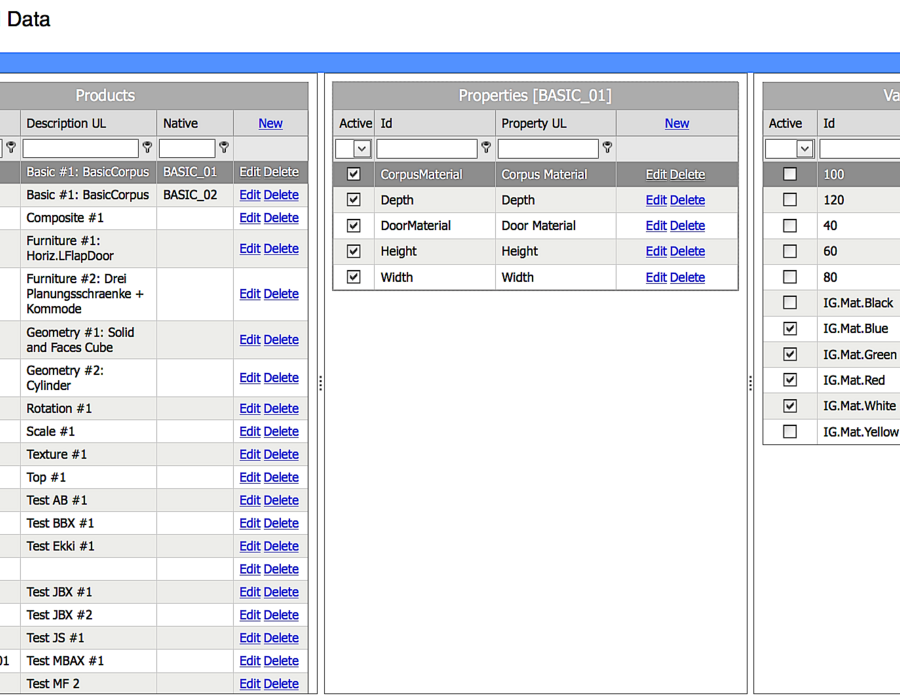The width and height of the screenshot is (900, 700).
Task: Edit the Test BBX #1 product
Action: pyautogui.click(x=250, y=523)
